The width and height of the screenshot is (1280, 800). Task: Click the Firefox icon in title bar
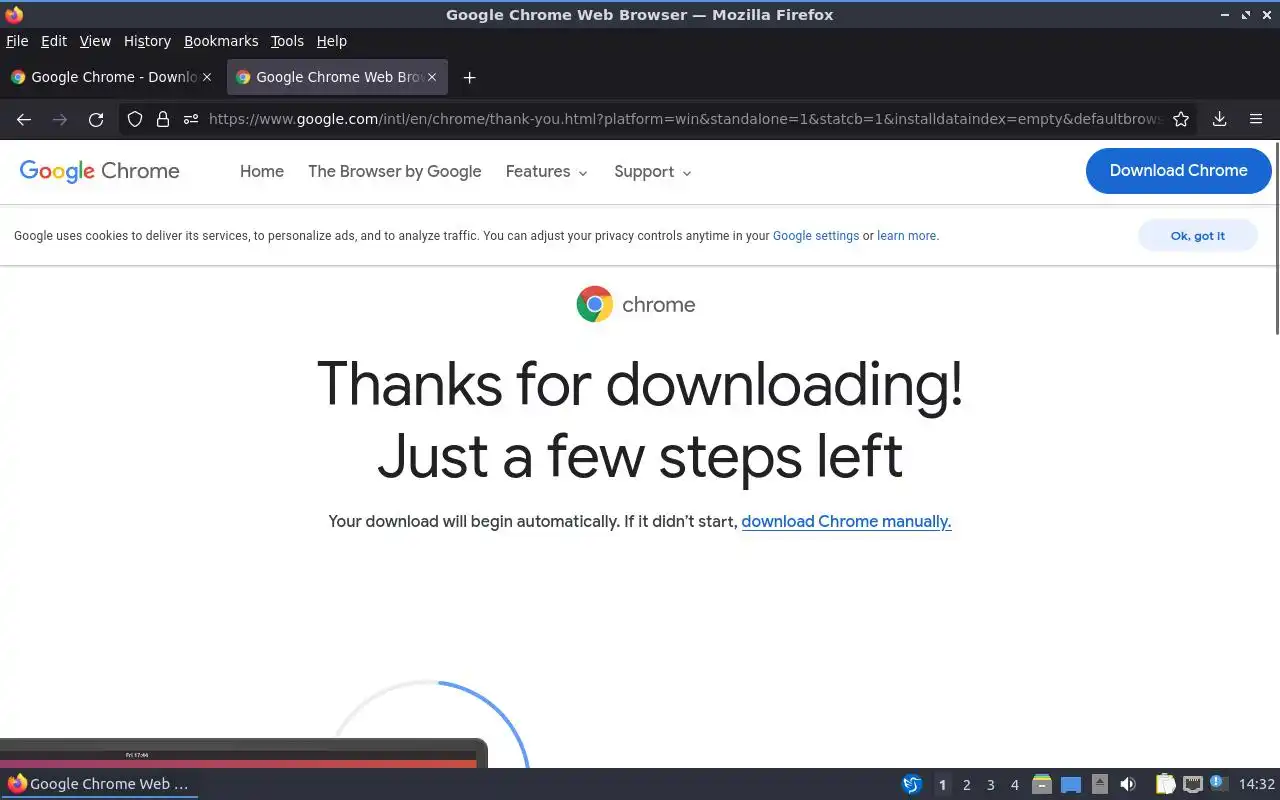[14, 14]
